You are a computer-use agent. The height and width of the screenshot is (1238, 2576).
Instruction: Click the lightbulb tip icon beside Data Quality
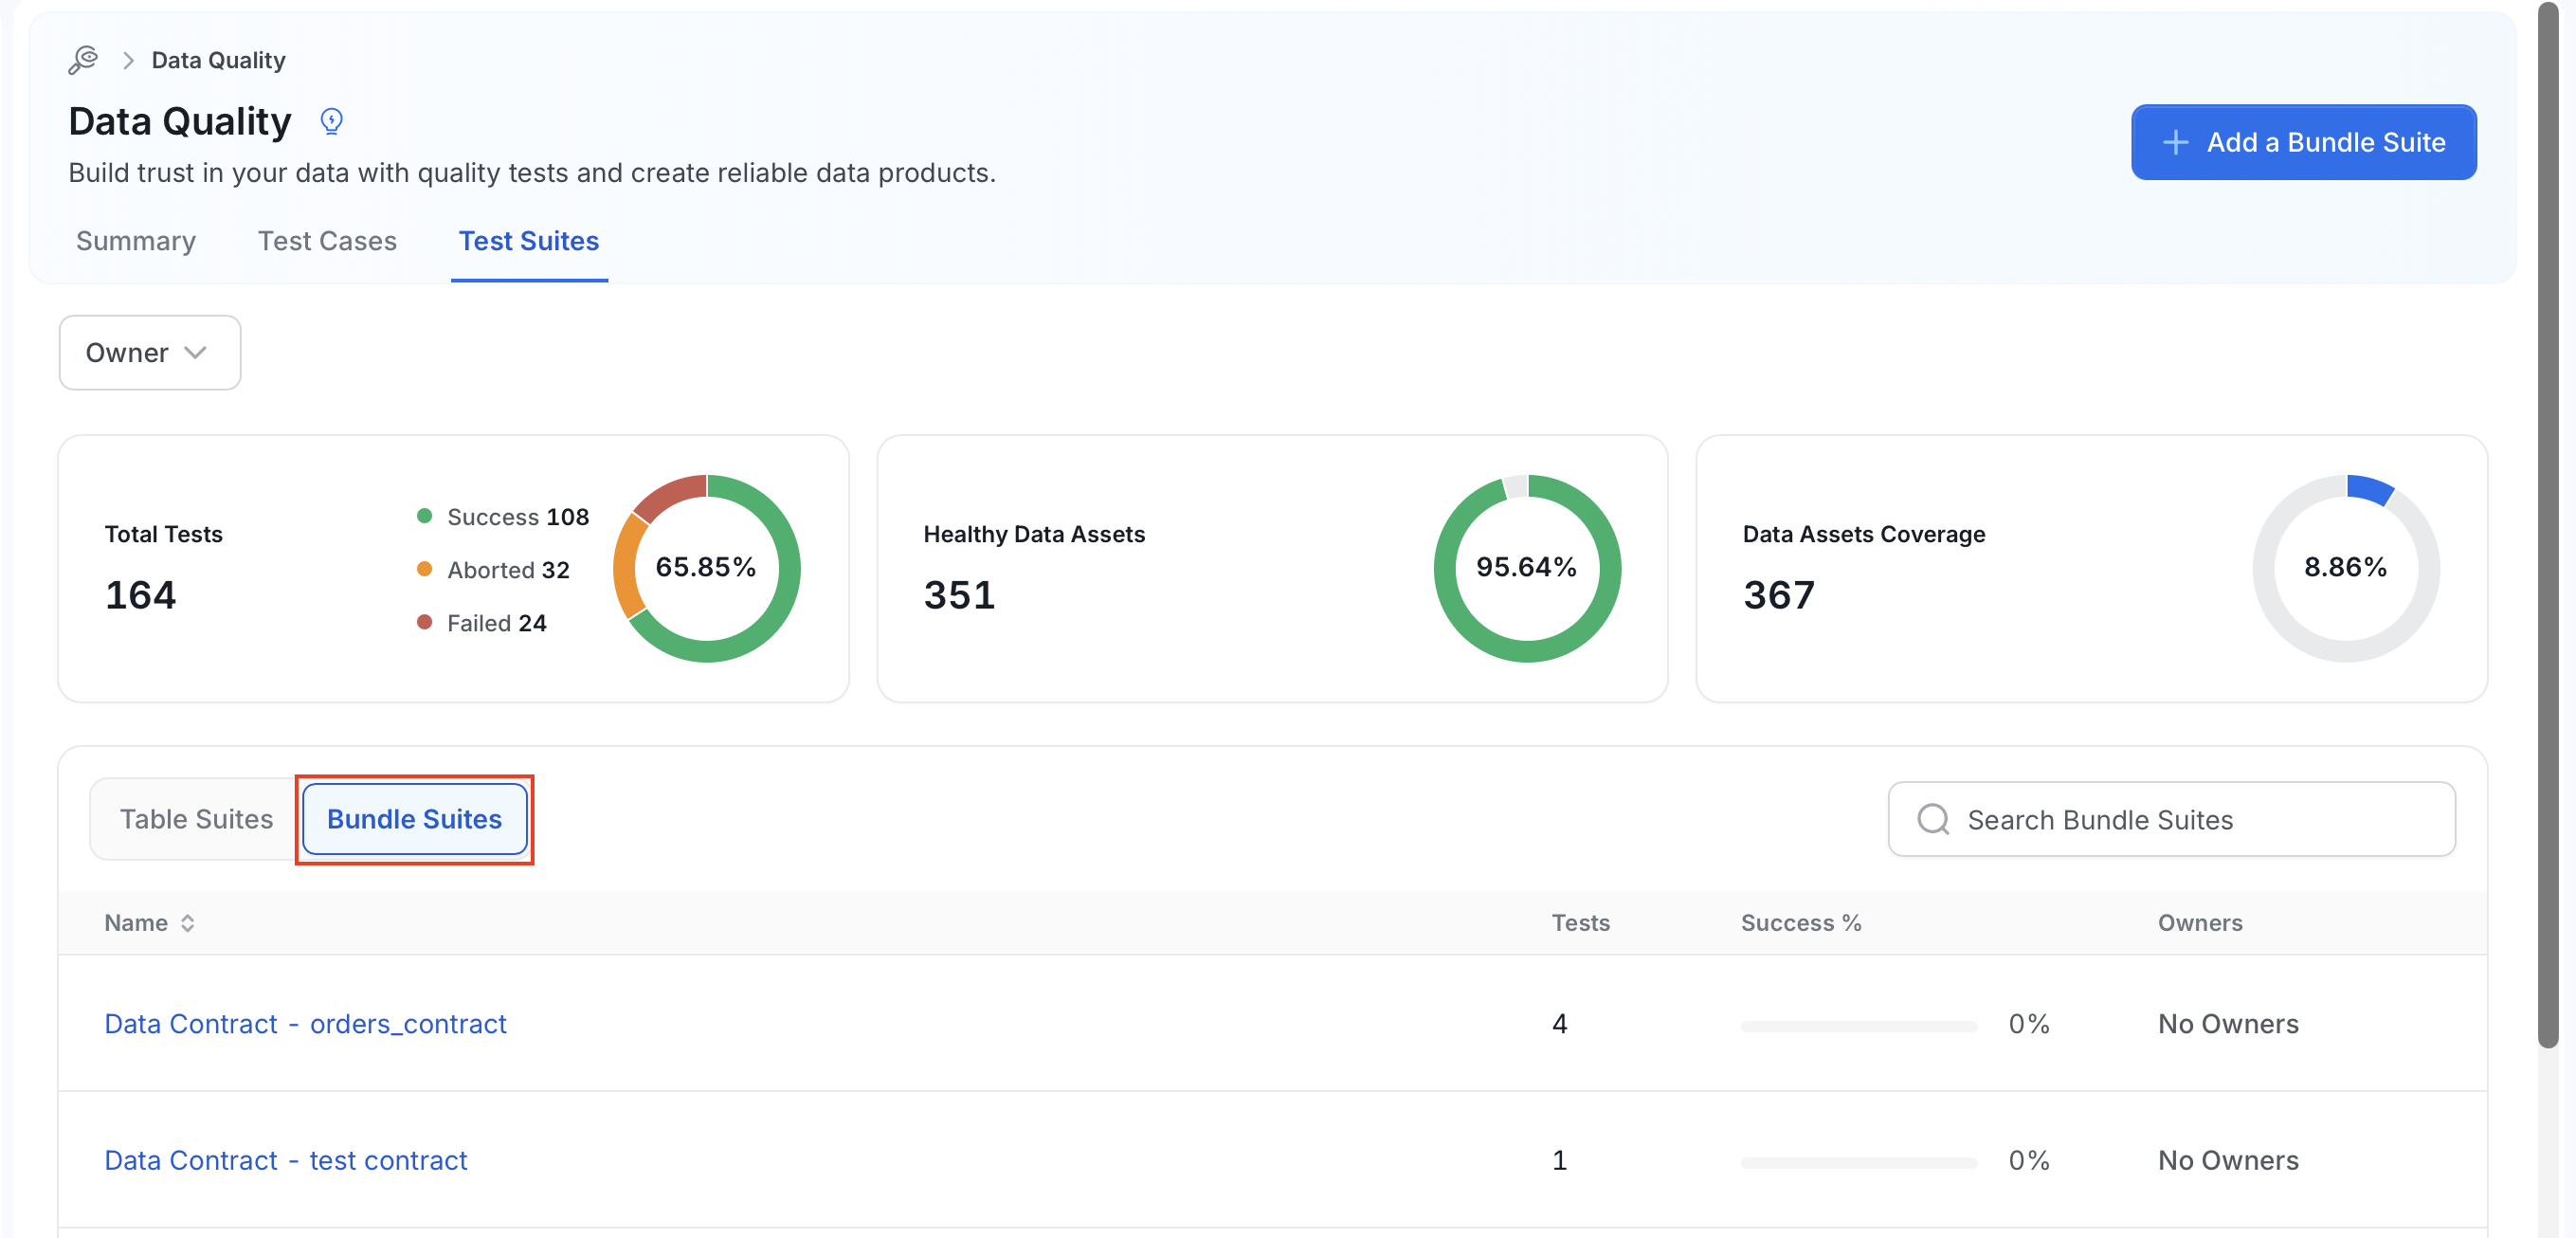(331, 122)
